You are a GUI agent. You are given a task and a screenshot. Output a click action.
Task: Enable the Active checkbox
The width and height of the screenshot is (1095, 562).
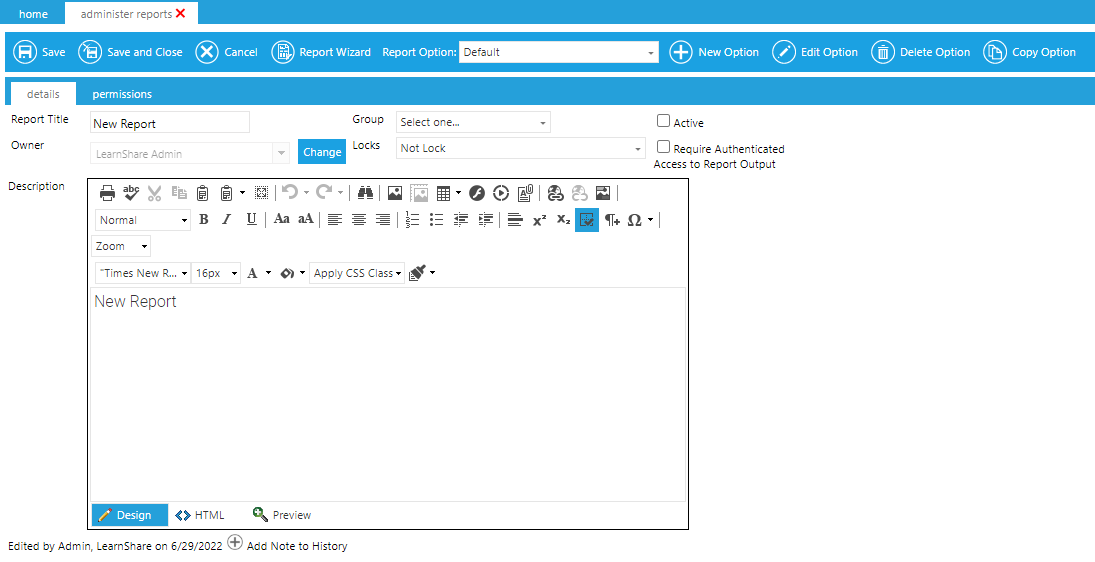pyautogui.click(x=663, y=121)
